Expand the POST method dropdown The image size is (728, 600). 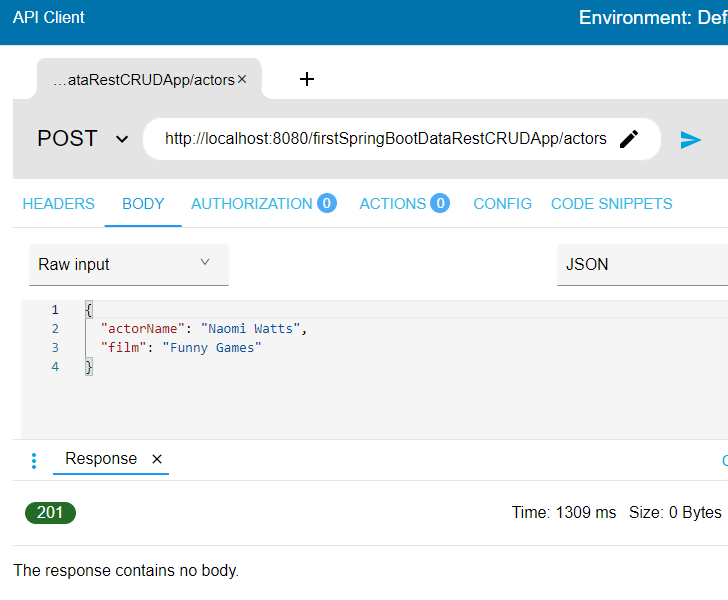point(122,139)
